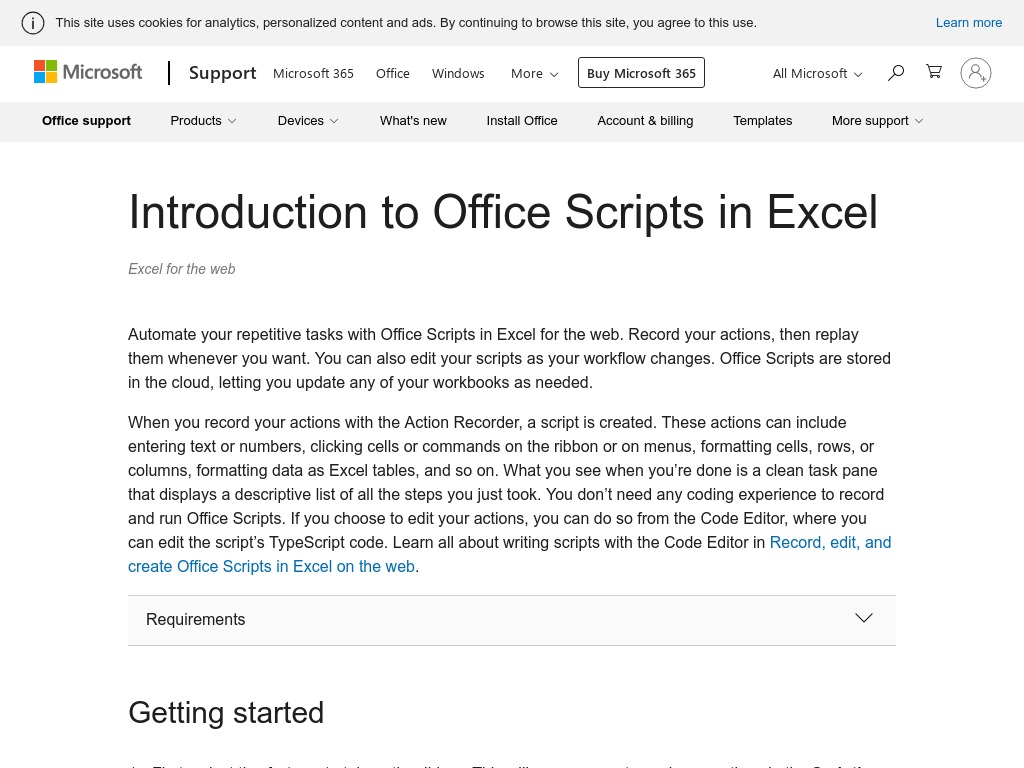This screenshot has height=768, width=1024.
Task: Go to Templates
Action: pos(762,121)
